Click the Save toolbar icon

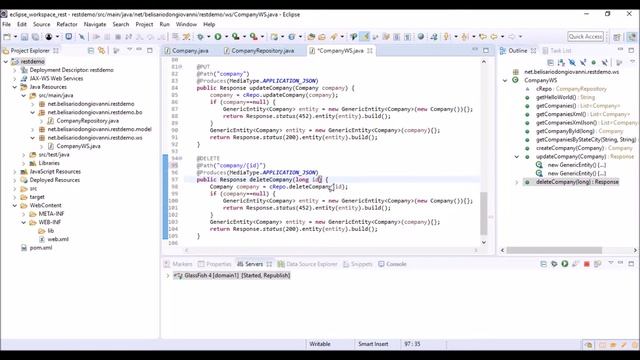click(24, 37)
